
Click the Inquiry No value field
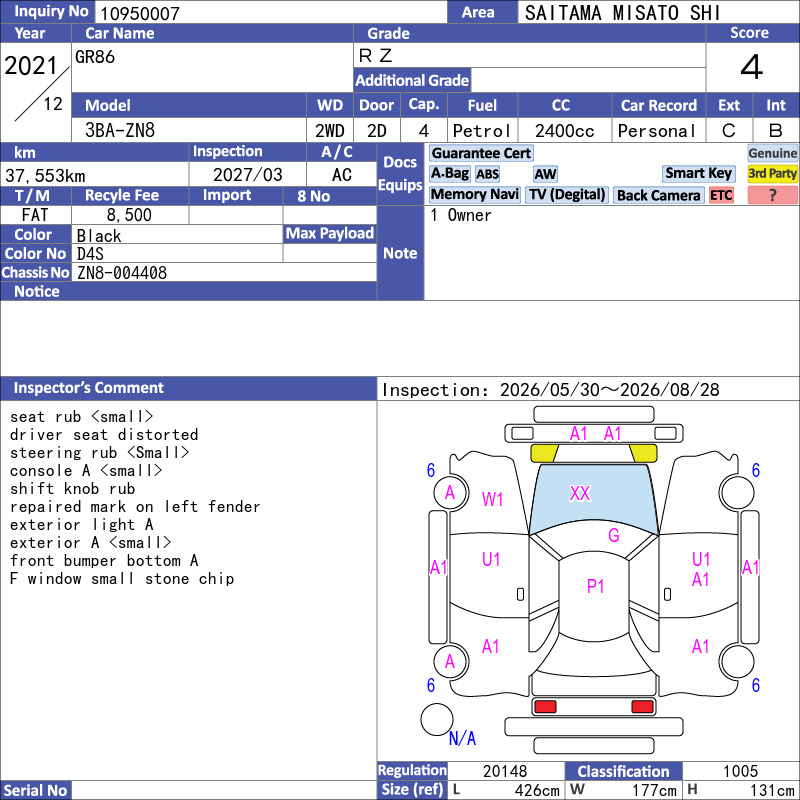[x=271, y=13]
